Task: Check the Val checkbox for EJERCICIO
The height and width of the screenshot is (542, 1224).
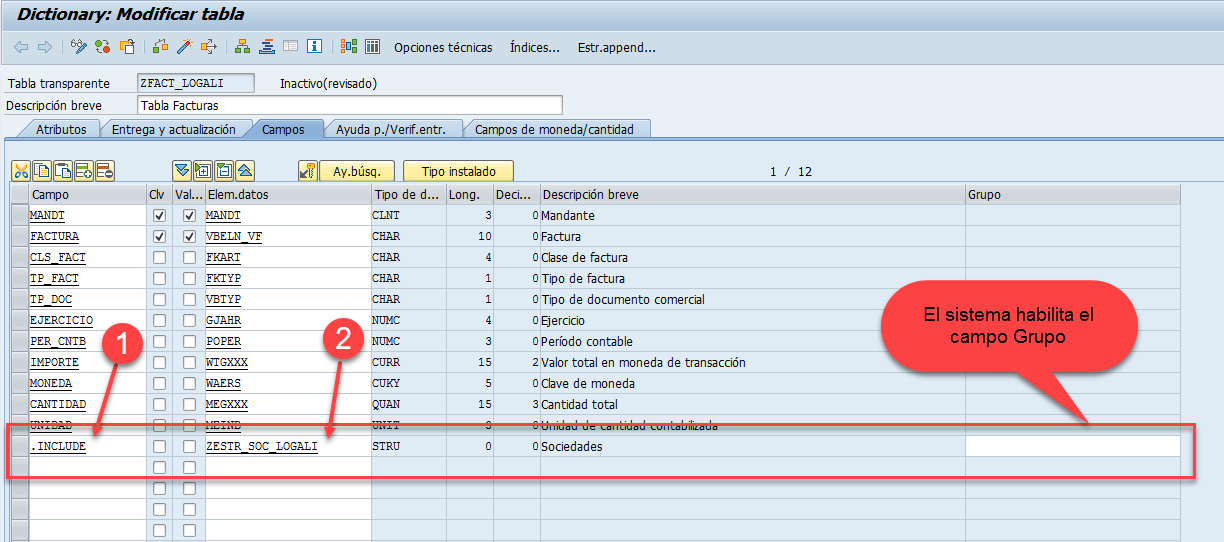Action: click(x=190, y=321)
